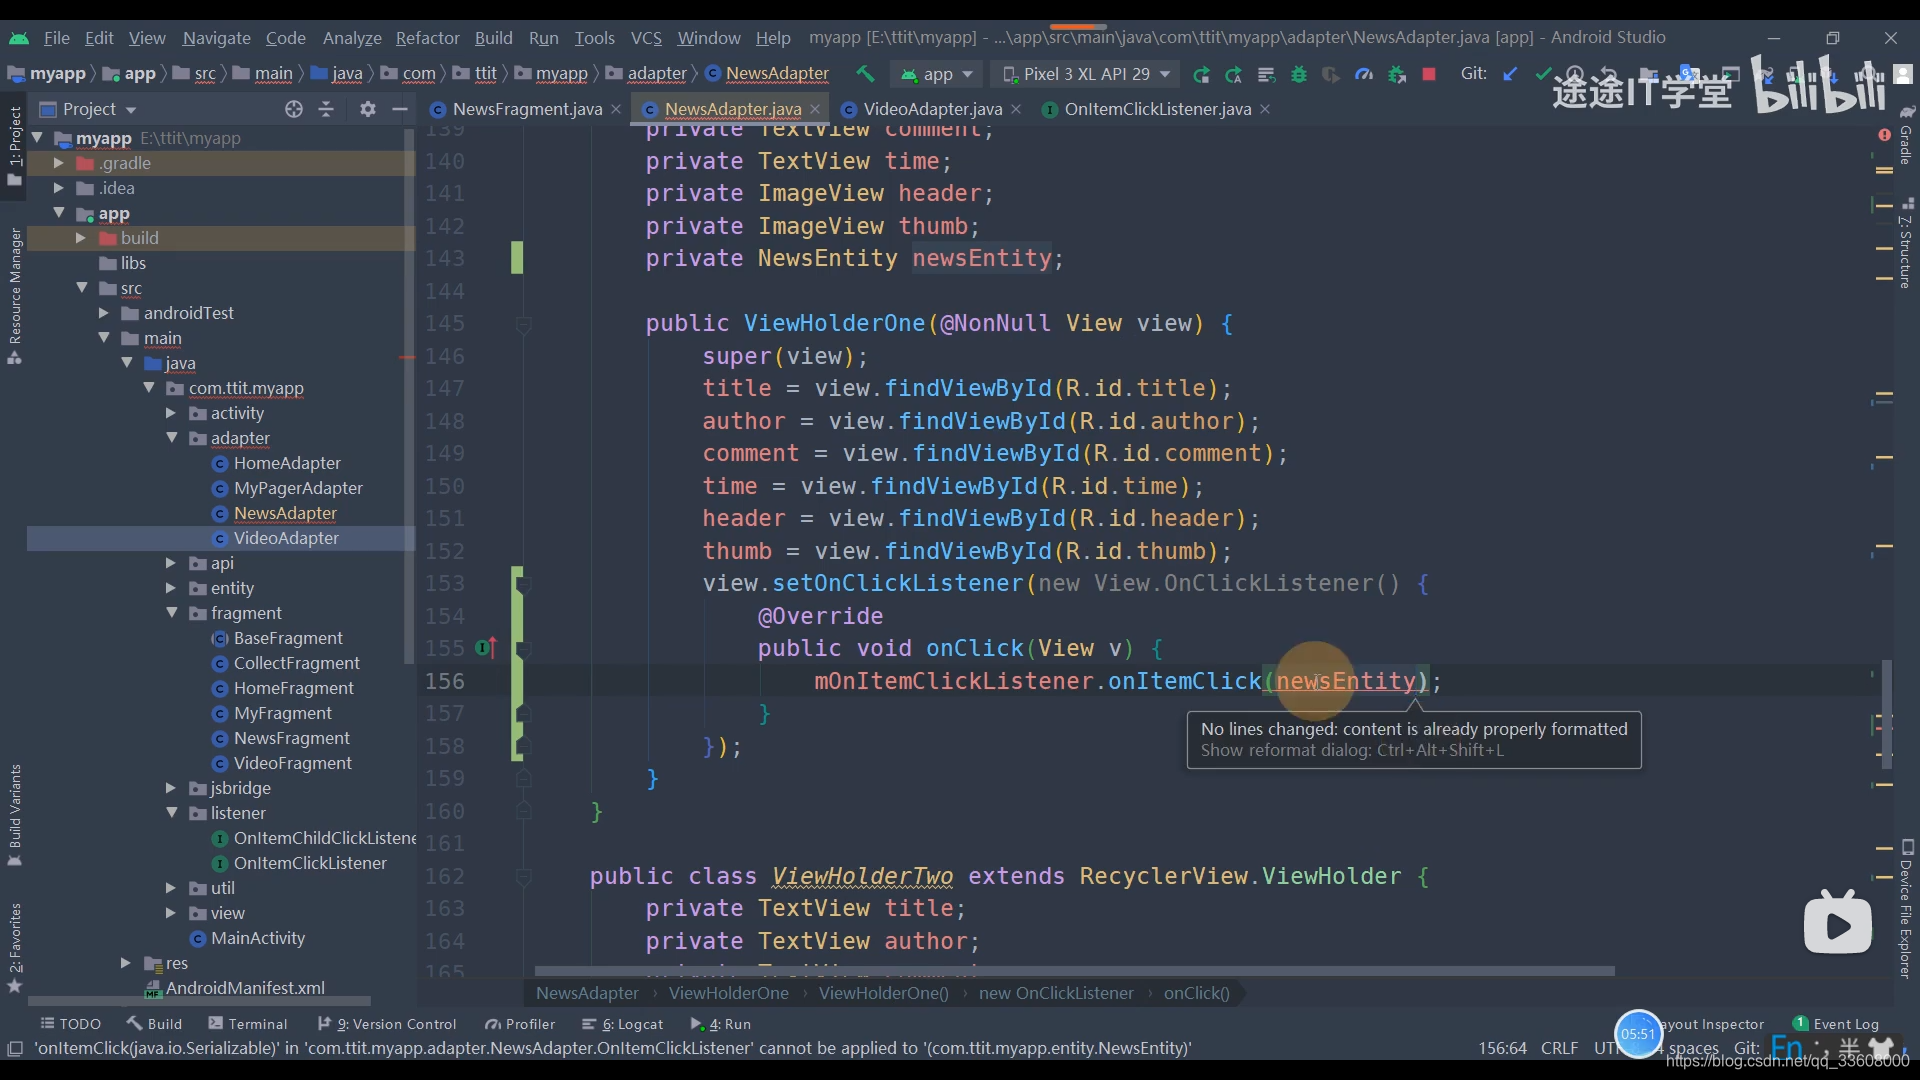Open the Resource Manager side panel

click(x=15, y=296)
